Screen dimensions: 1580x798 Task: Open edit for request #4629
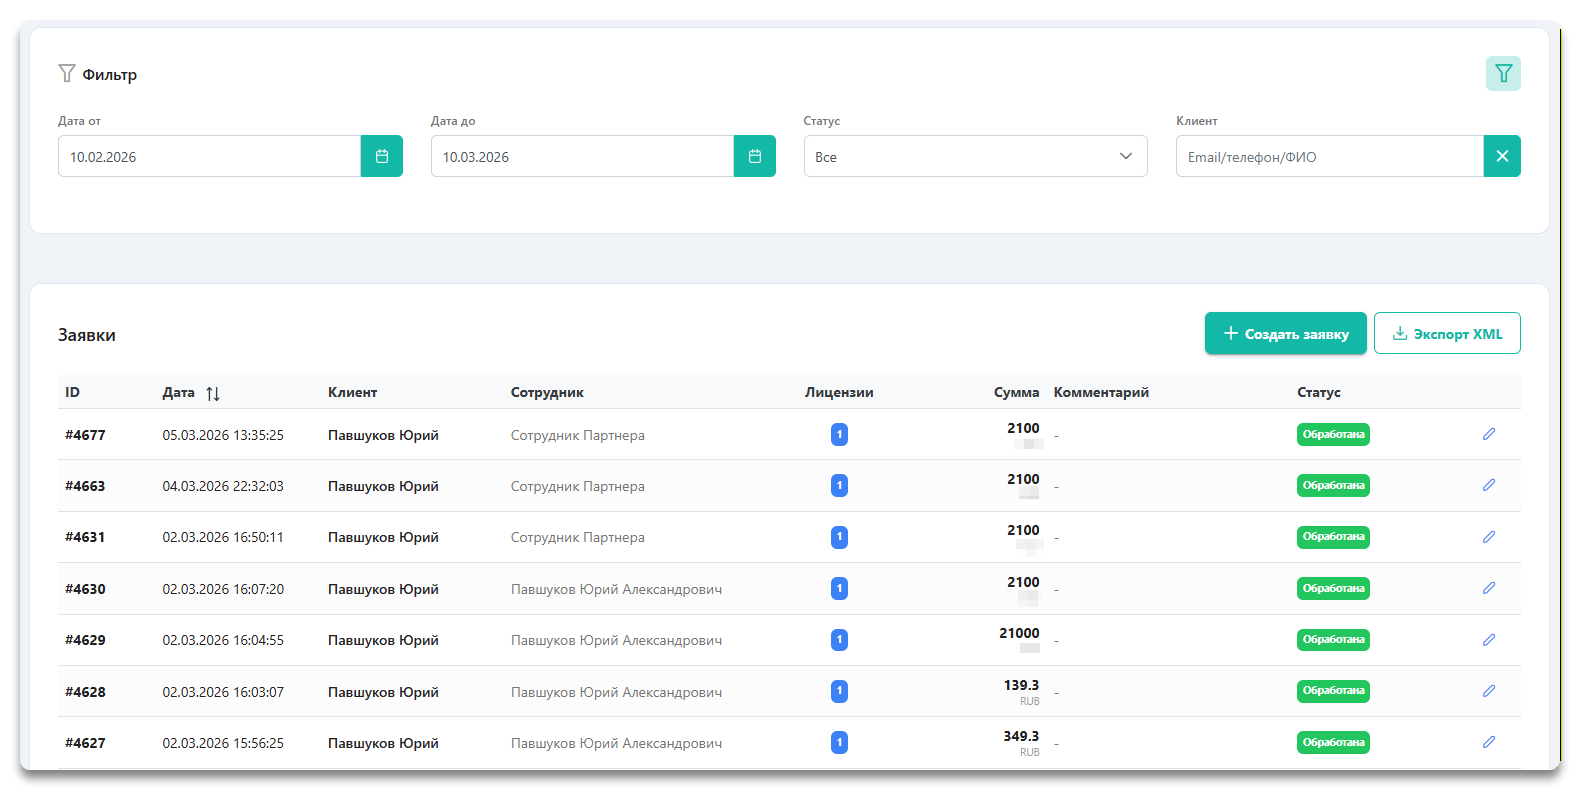click(x=1488, y=640)
